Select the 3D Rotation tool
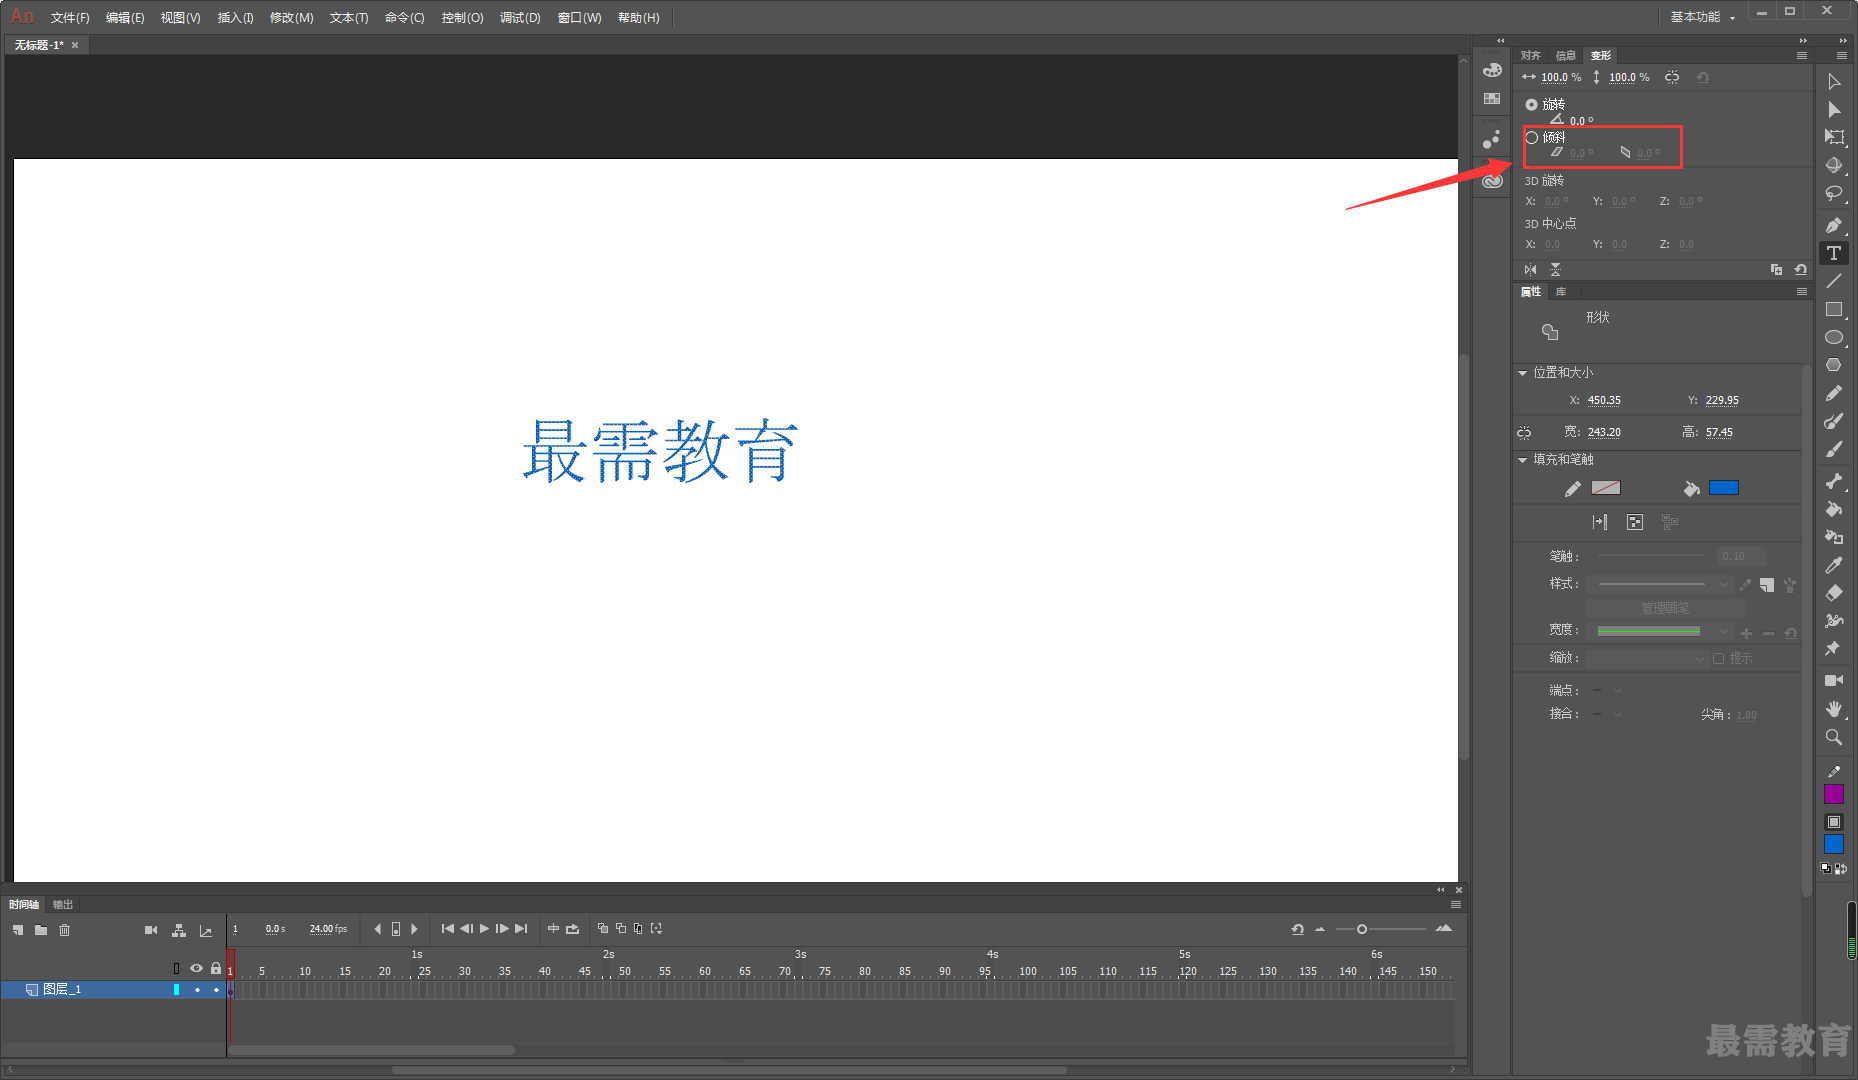This screenshot has height=1080, width=1858. [1834, 166]
